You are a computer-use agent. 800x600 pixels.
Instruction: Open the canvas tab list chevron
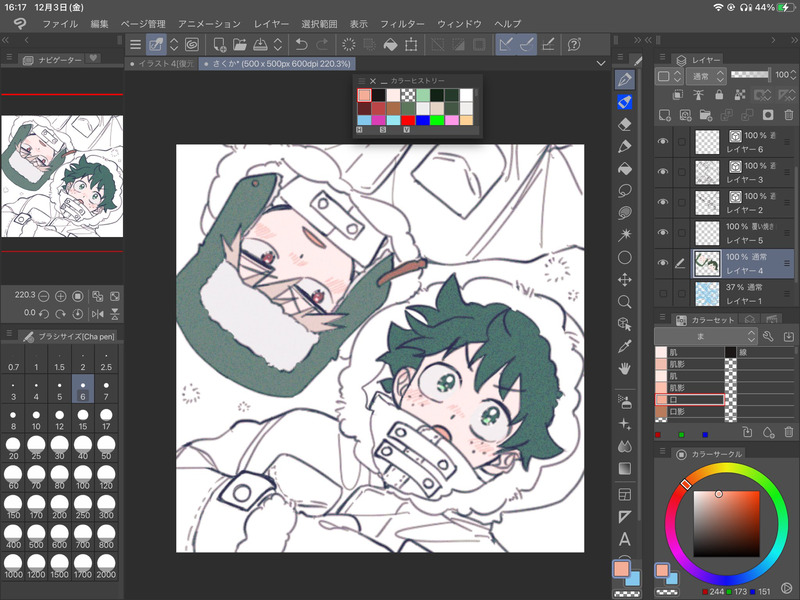point(601,63)
